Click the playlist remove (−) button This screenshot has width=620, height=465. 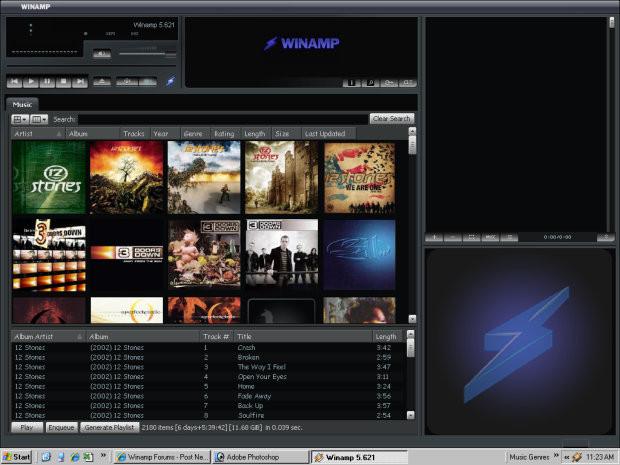452,237
